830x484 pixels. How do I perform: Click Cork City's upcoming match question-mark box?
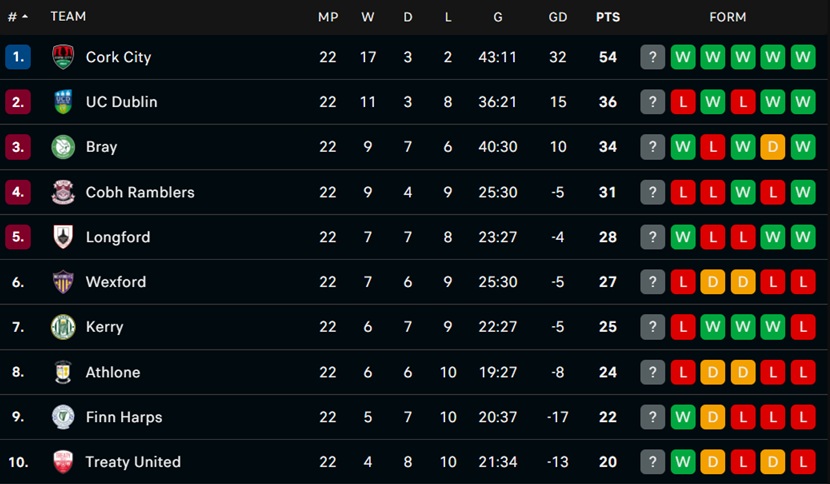[x=653, y=57]
